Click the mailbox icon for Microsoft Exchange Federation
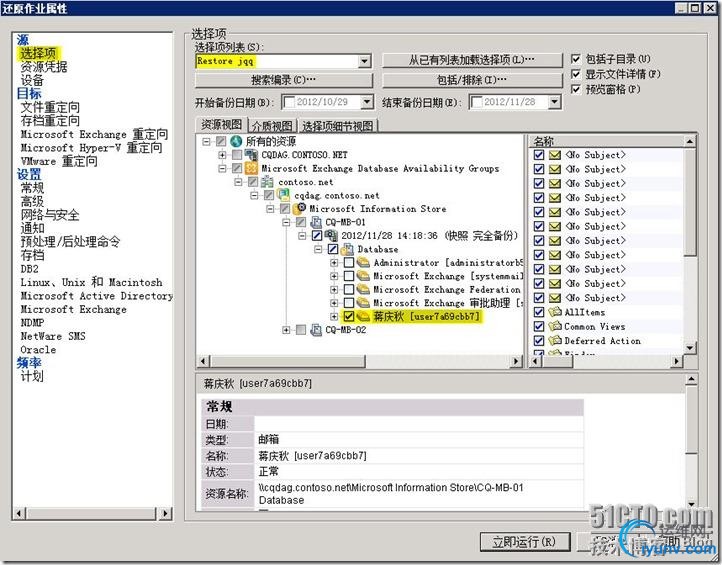Viewport: 722px width, 565px height. tap(364, 289)
